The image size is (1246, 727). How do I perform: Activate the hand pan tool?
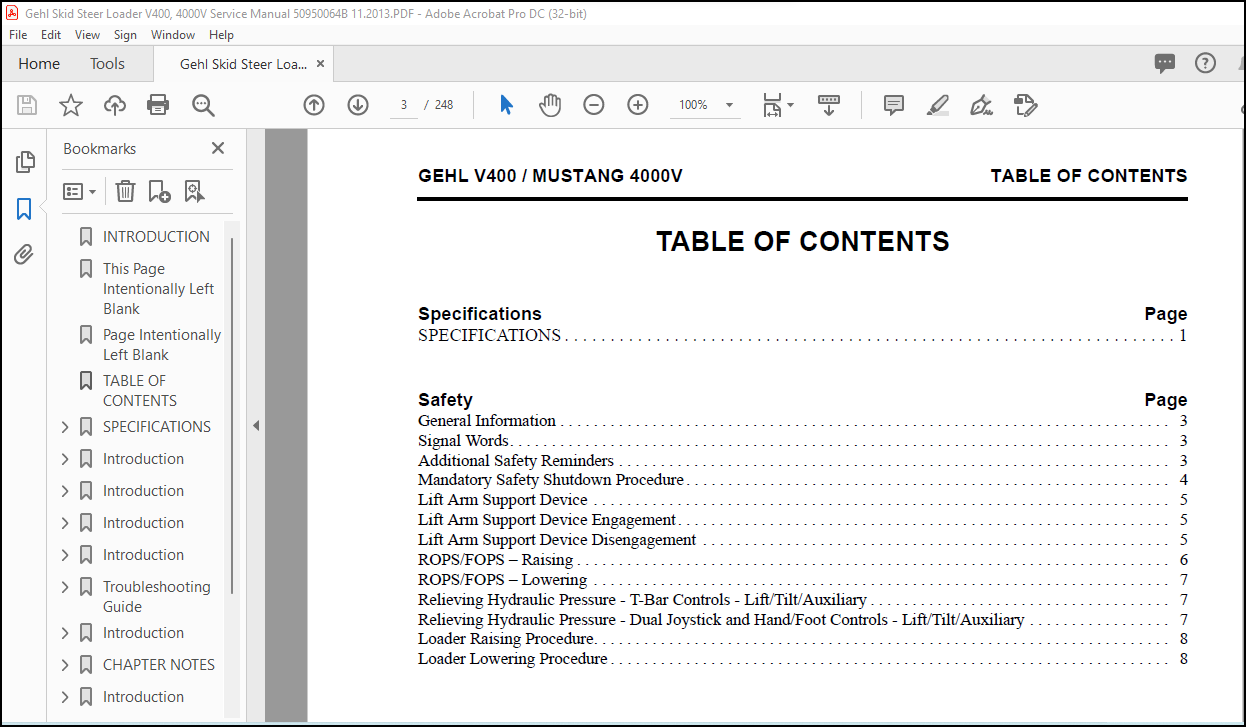click(x=550, y=105)
